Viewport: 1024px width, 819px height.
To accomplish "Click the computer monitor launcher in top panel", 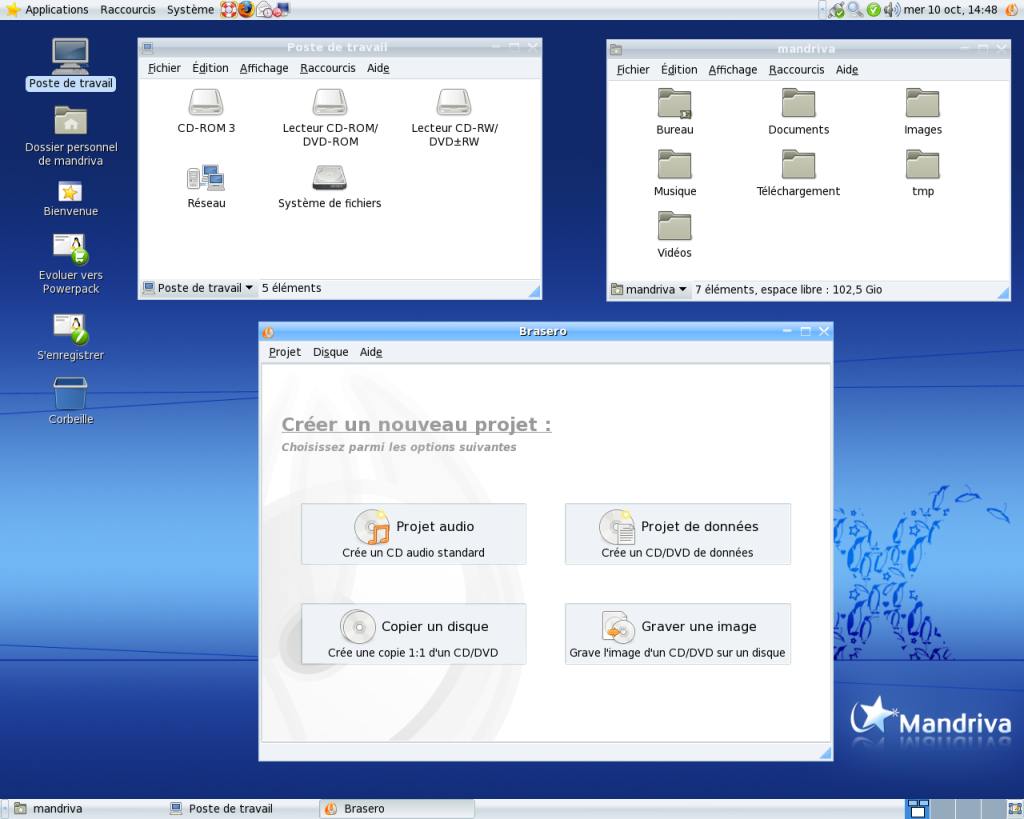I will tap(281, 9).
